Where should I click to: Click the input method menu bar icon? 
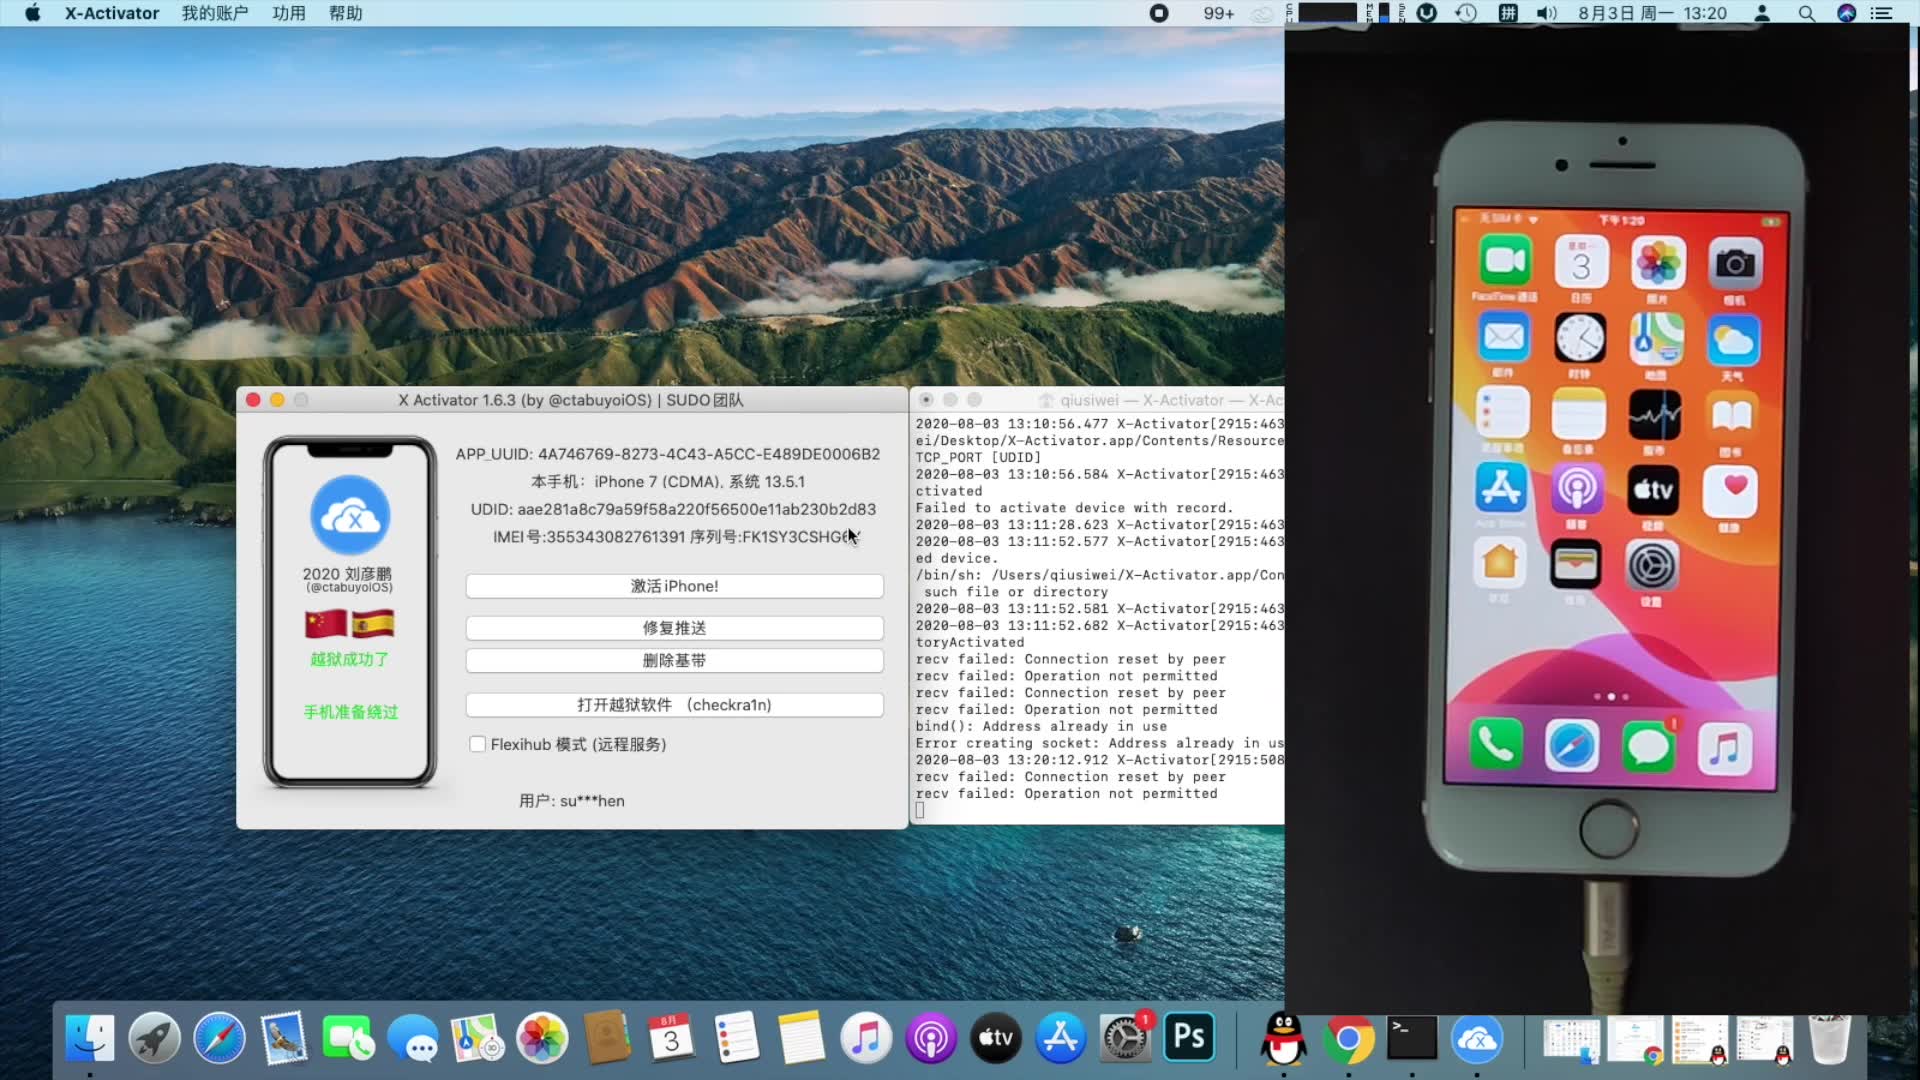(x=1508, y=13)
